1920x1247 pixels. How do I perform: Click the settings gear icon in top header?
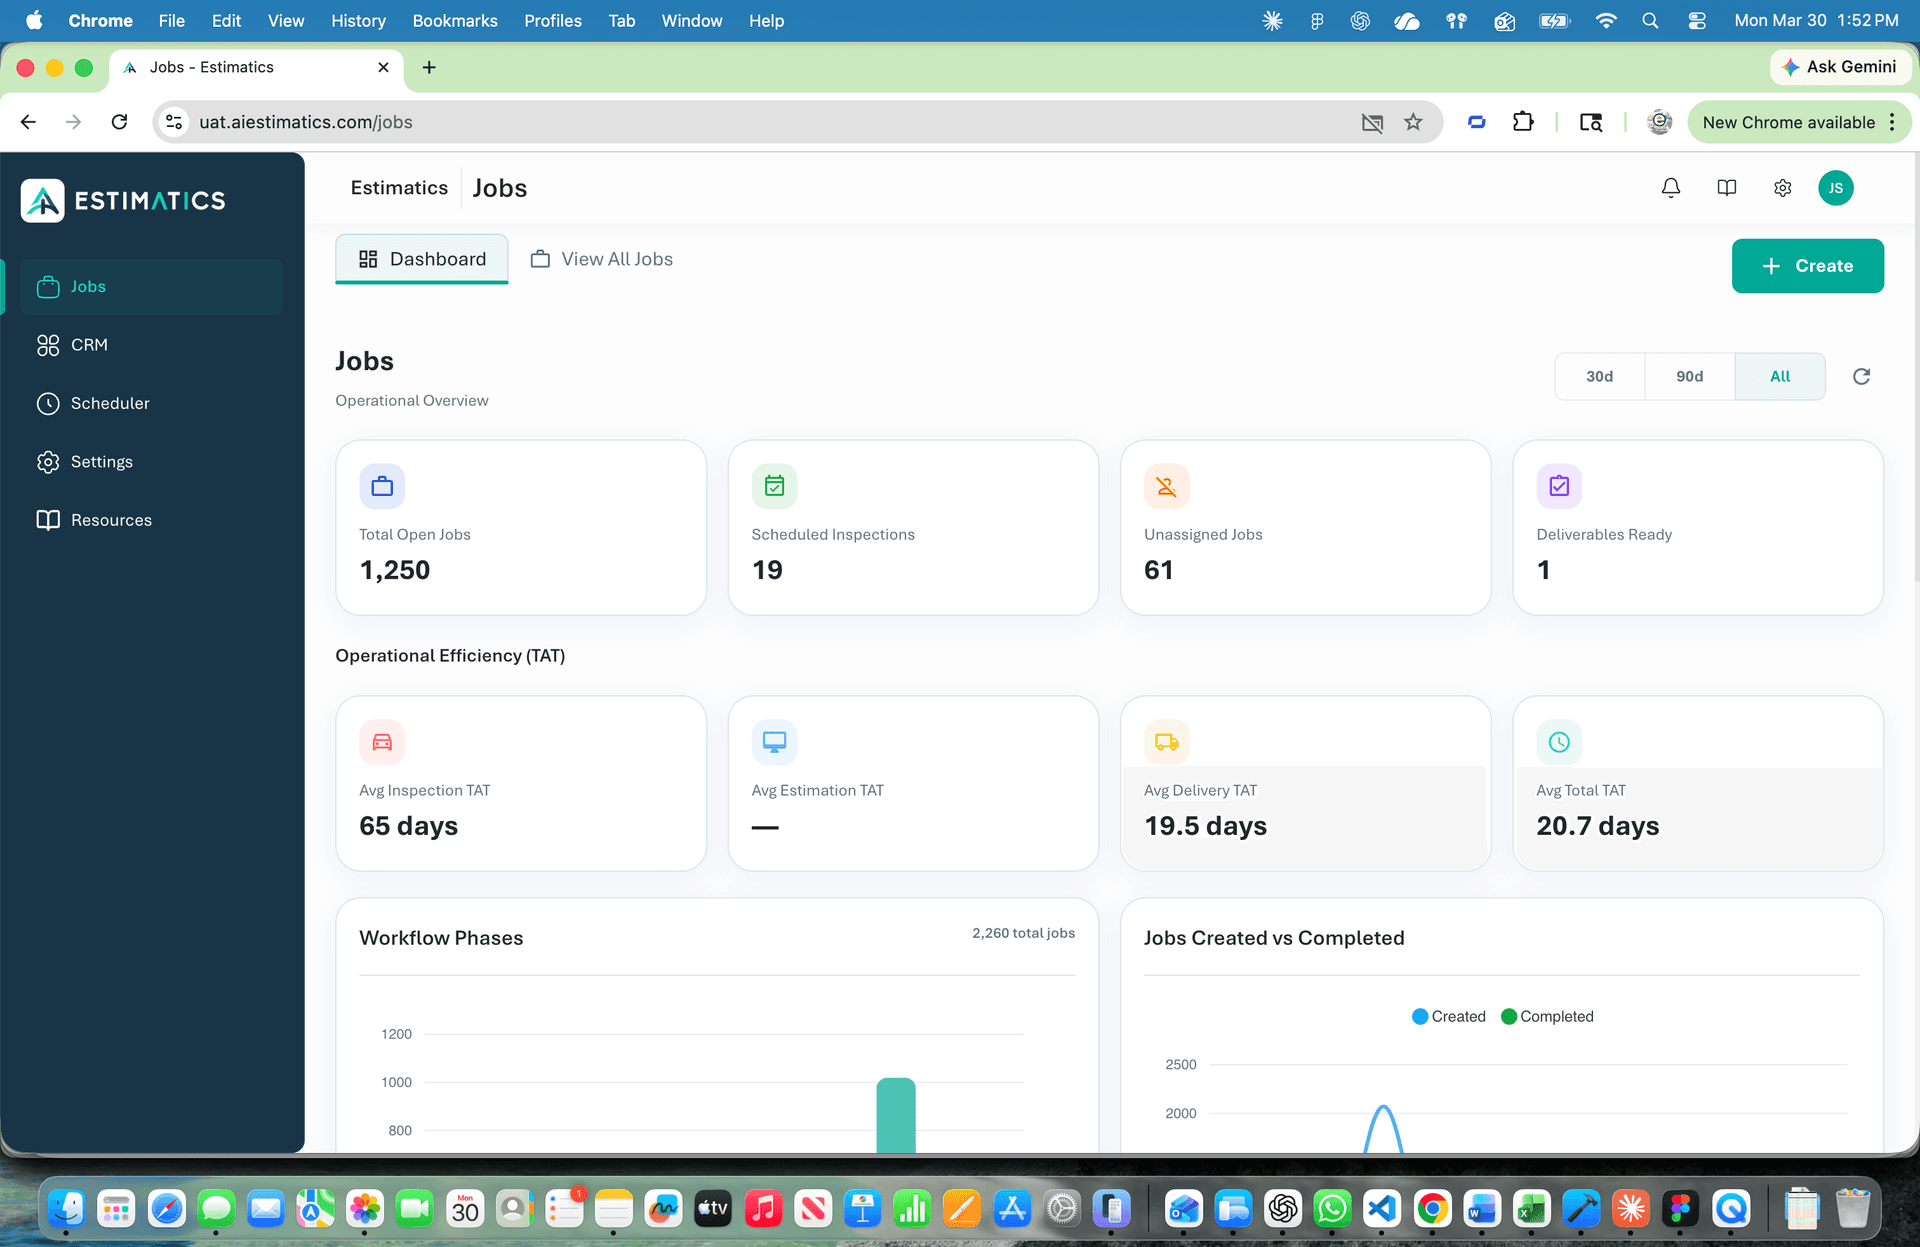tap(1782, 188)
